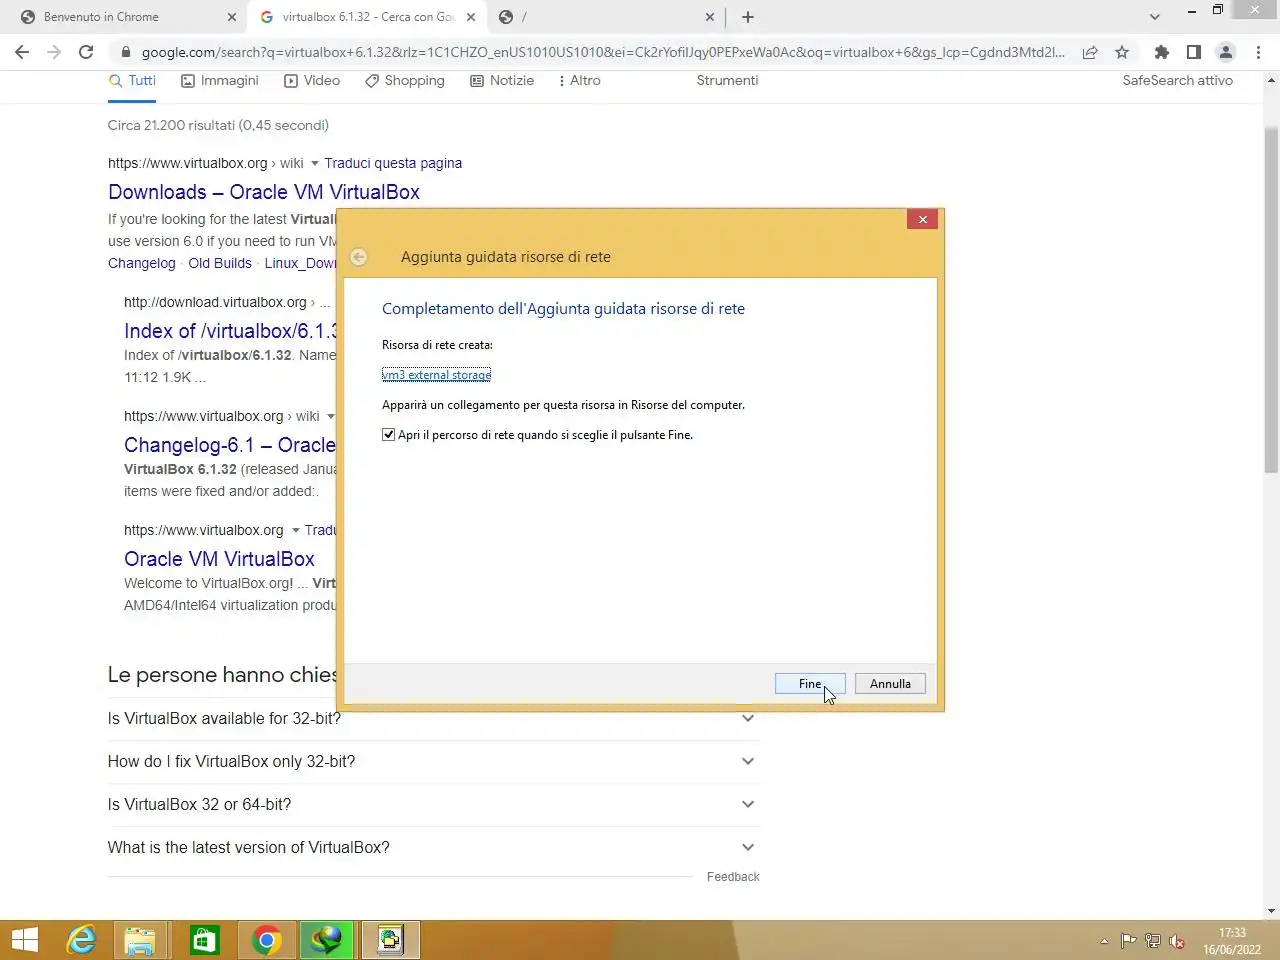Image resolution: width=1280 pixels, height=960 pixels.
Task: Expand 'Is VirtualBox available for 32-bit?'
Action: point(433,719)
